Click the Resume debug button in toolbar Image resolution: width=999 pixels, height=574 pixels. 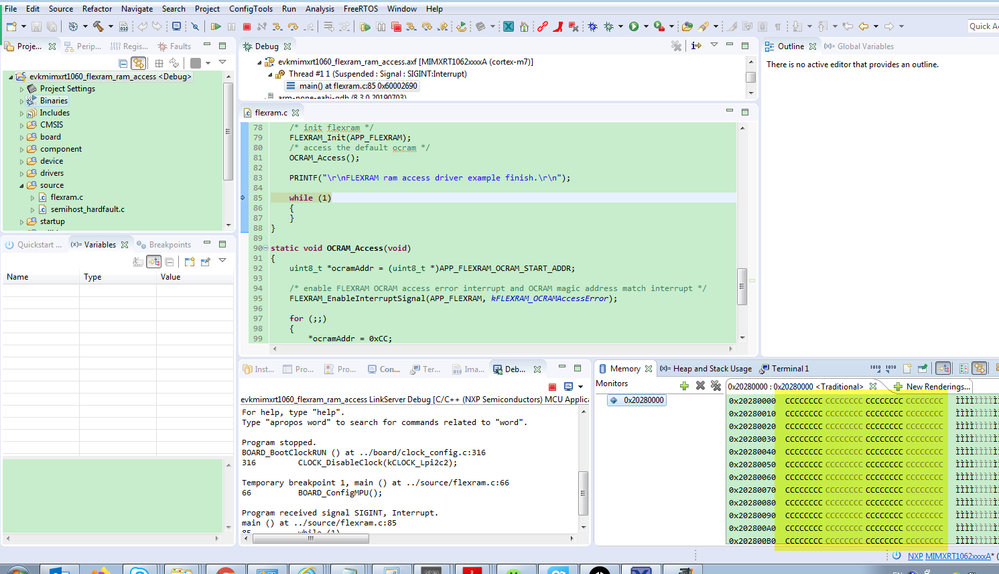[215, 26]
